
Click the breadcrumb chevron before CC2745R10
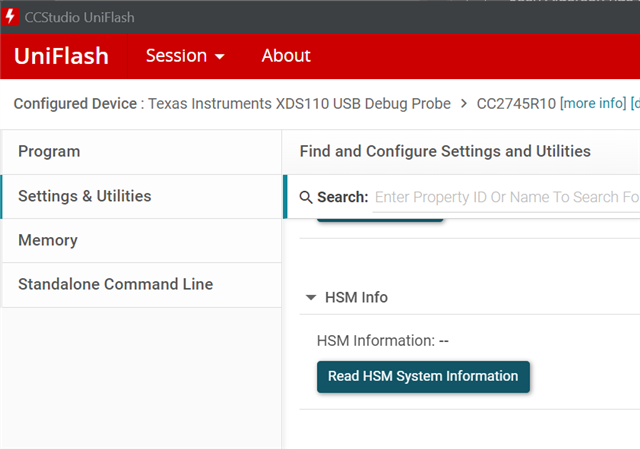464,104
